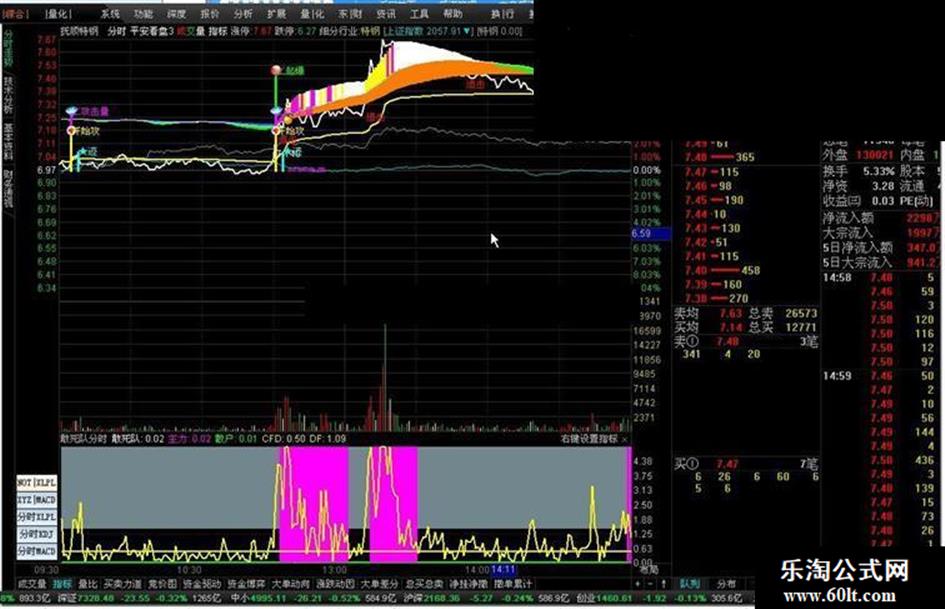Click the 换手 5.33% value
This screenshot has height=609, width=945.
[878, 171]
